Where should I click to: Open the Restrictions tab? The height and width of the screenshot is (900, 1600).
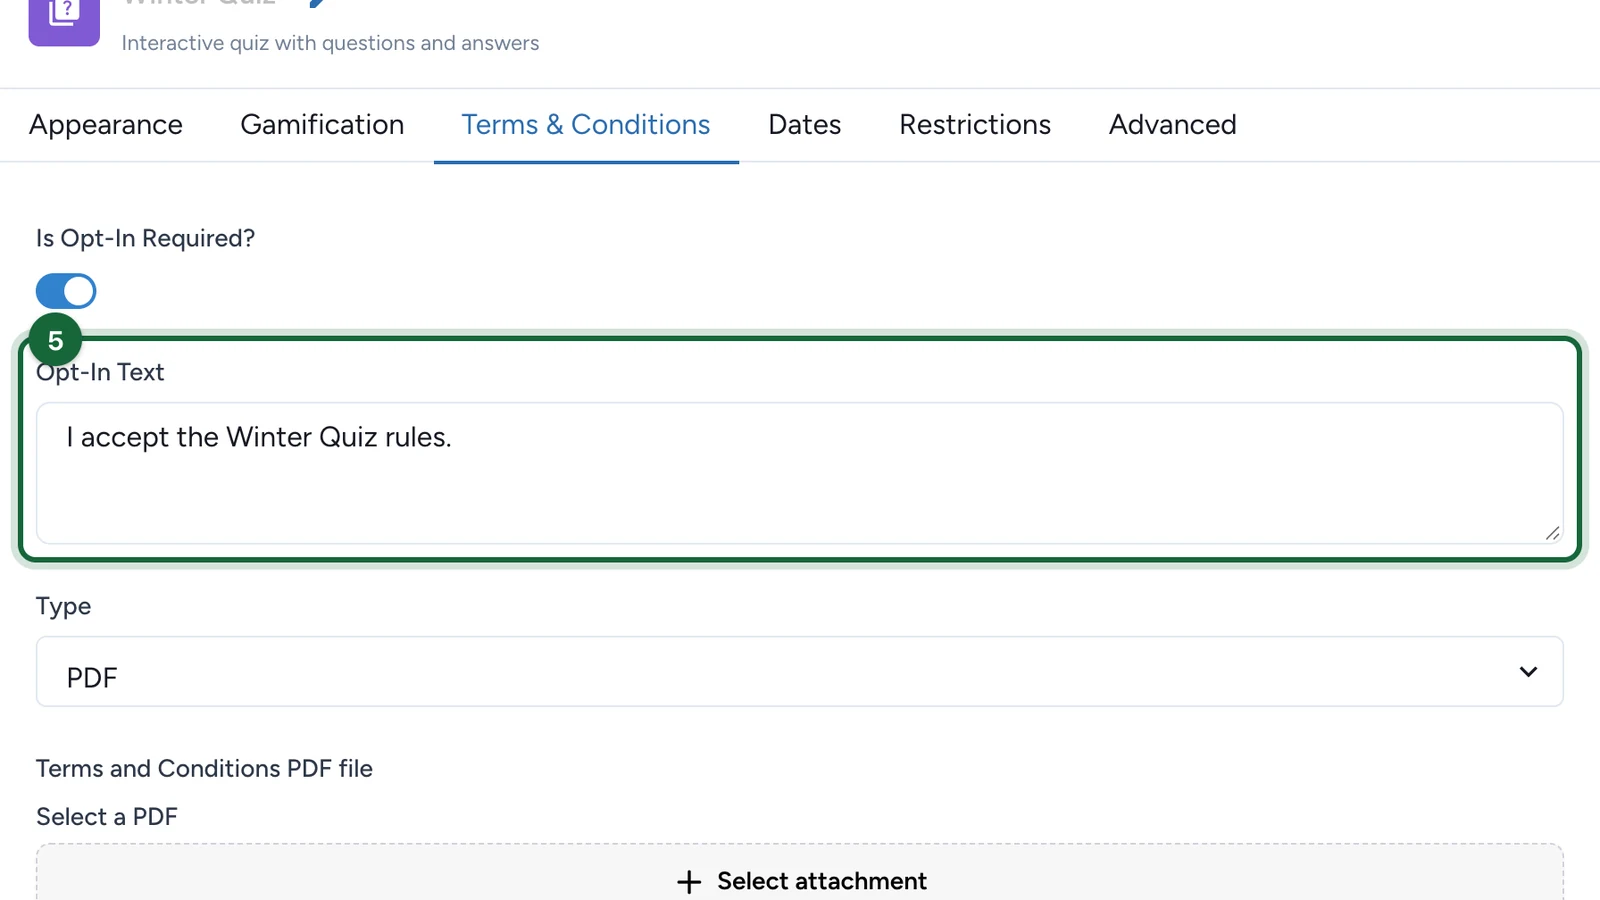975,125
